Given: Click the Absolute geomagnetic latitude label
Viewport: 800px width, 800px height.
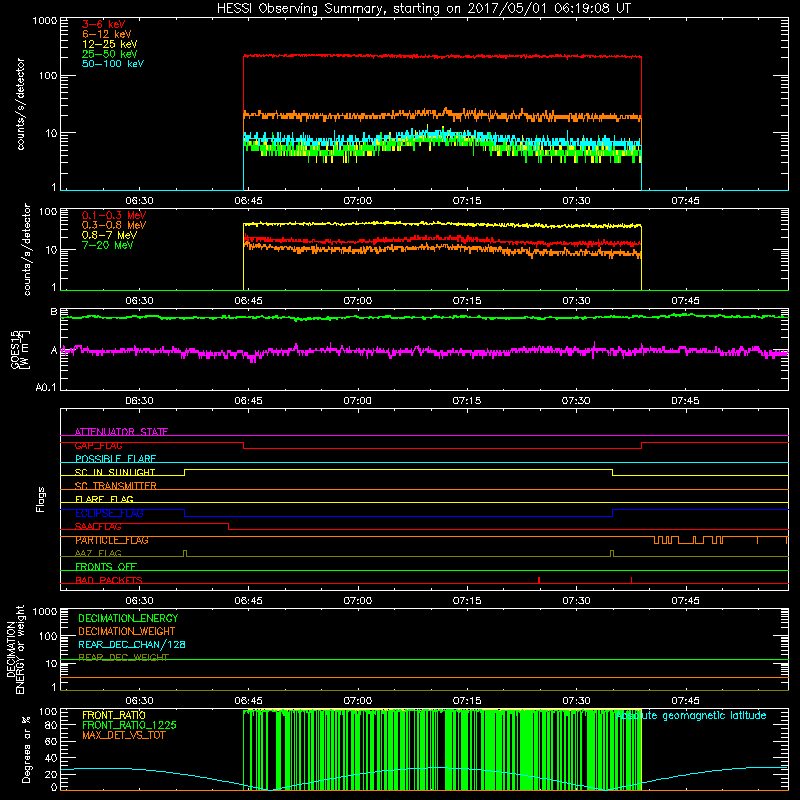Looking at the screenshot, I should tap(691, 715).
